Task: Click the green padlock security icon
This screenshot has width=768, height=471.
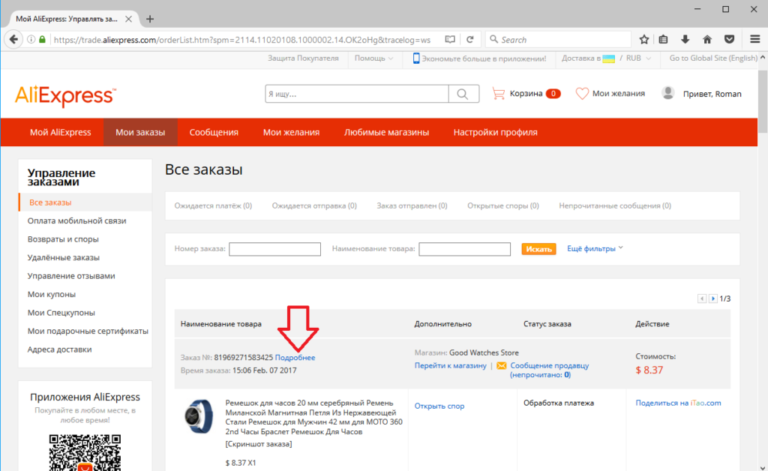Action: pyautogui.click(x=43, y=40)
